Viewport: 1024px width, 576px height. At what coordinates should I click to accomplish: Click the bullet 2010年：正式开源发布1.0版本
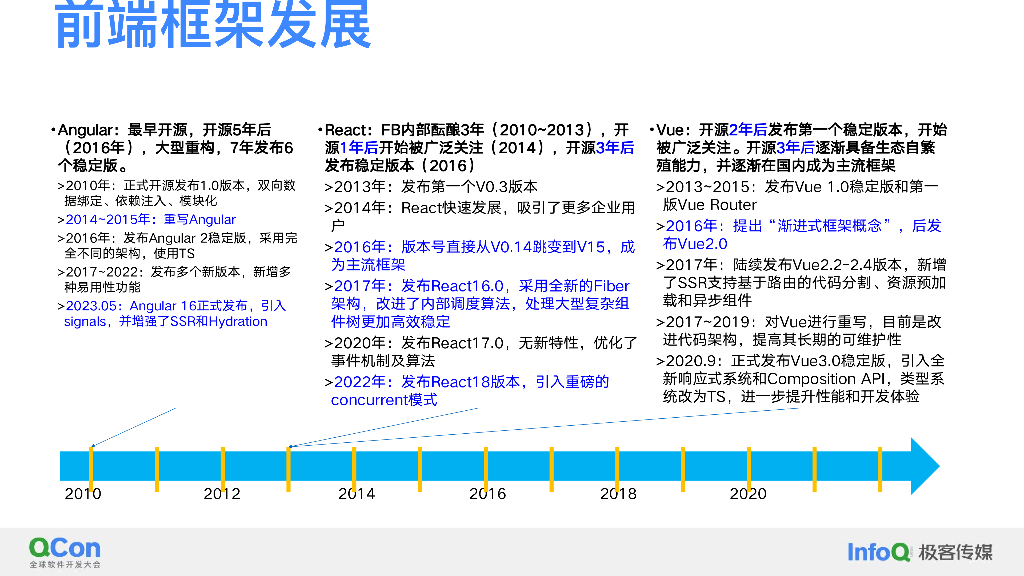176,193
